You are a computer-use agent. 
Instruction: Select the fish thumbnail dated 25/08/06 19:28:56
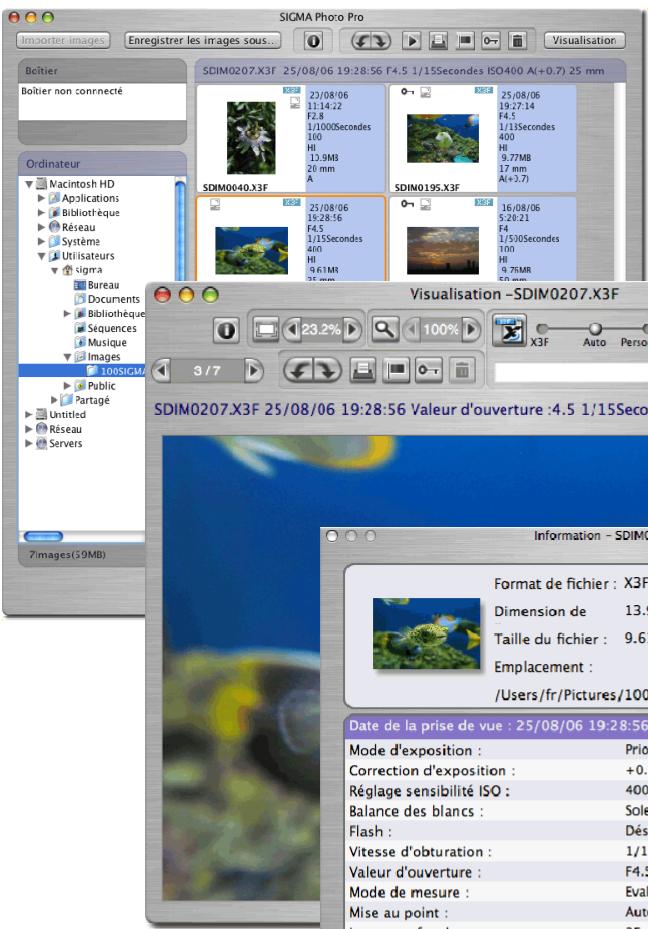tap(251, 251)
